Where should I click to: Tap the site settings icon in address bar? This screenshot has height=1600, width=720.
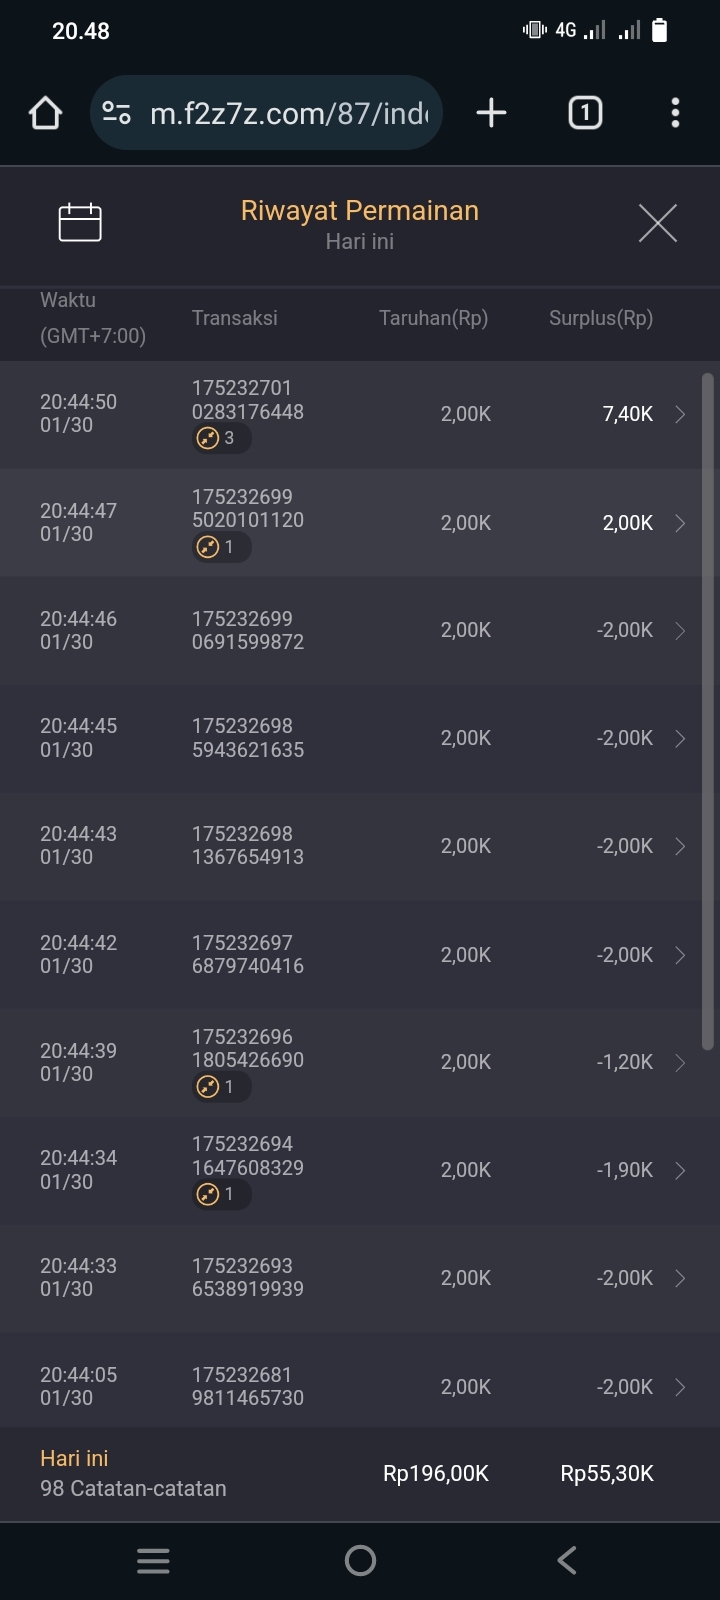[117, 113]
